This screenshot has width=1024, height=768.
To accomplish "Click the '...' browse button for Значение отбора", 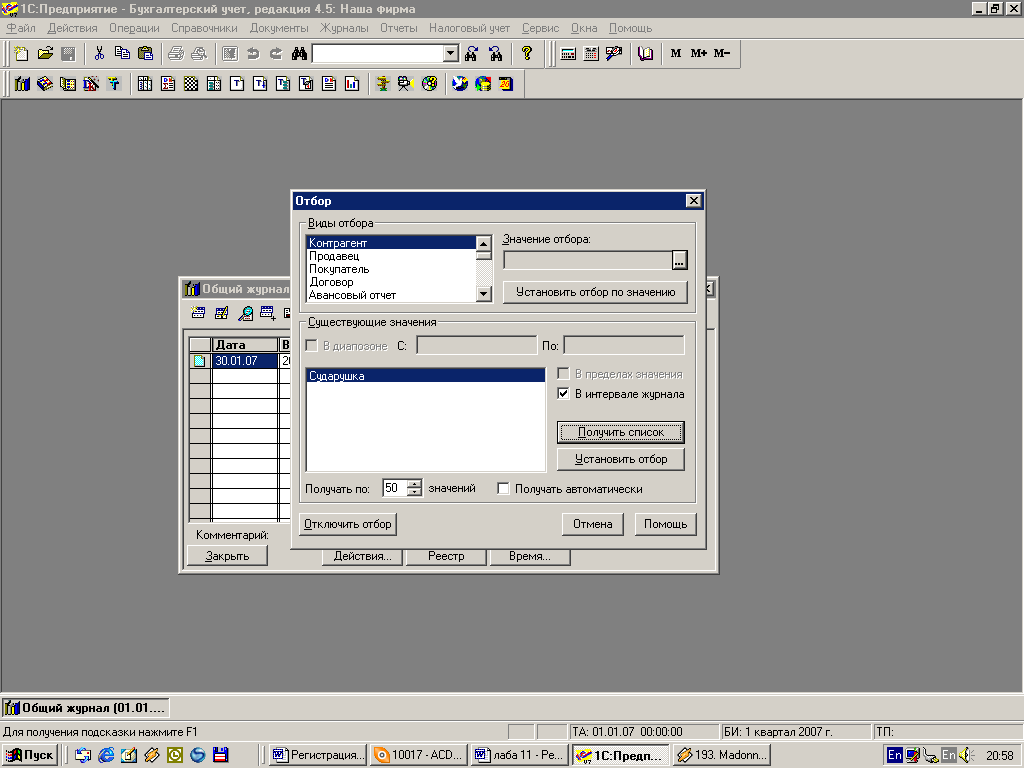I will (680, 261).
